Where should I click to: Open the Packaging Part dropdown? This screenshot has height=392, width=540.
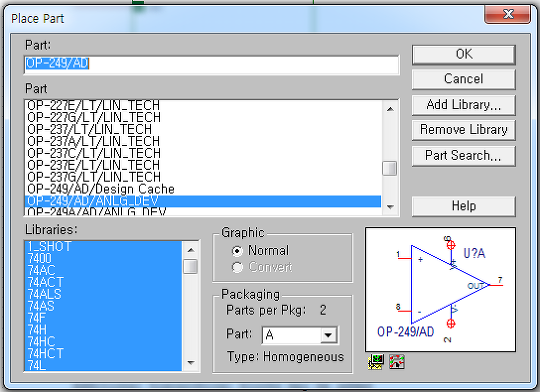point(328,335)
